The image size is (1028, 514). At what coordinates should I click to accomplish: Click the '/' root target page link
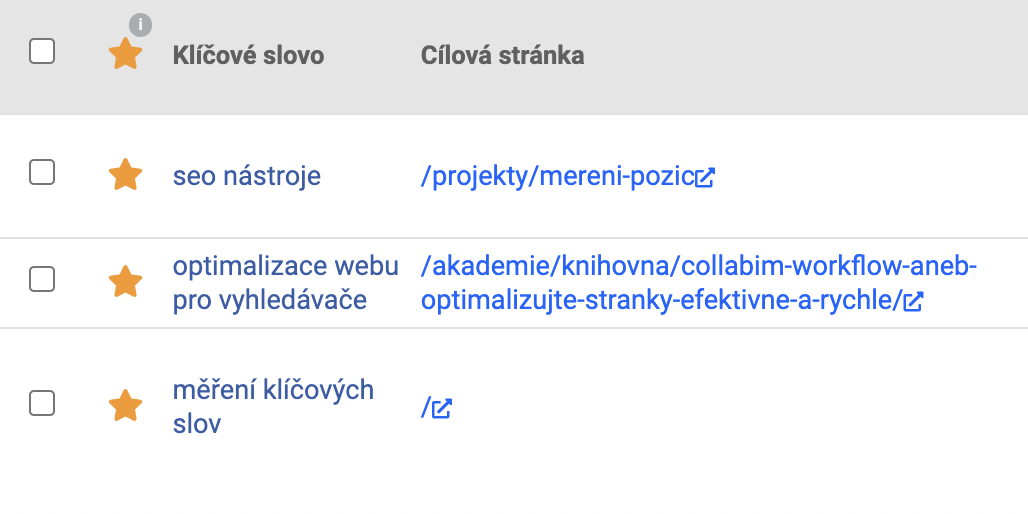point(425,408)
